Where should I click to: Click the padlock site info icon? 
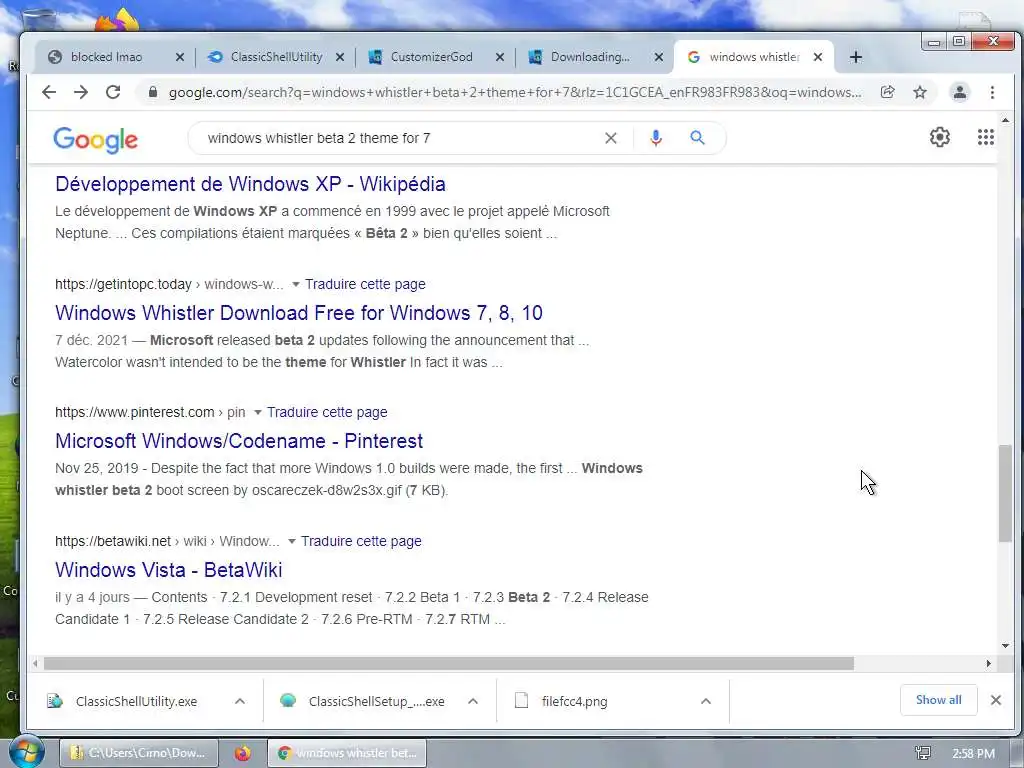point(153,92)
